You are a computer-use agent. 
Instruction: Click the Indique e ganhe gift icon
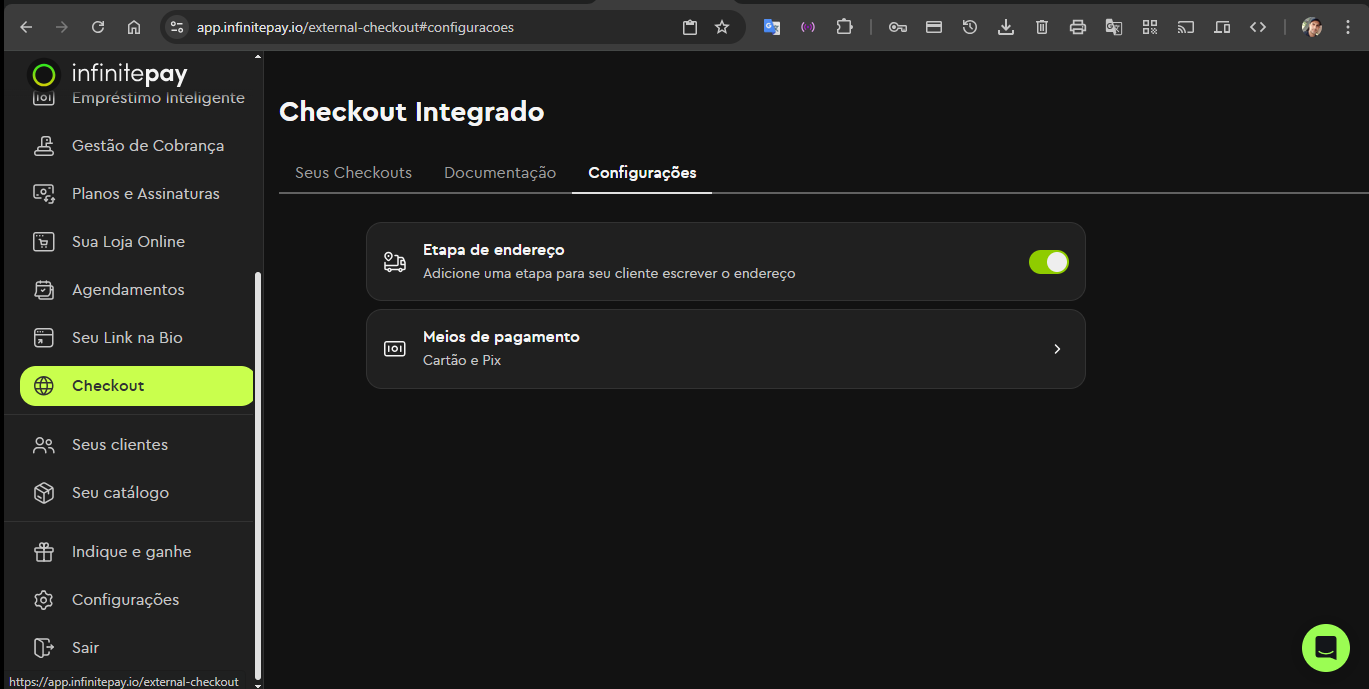click(x=44, y=552)
